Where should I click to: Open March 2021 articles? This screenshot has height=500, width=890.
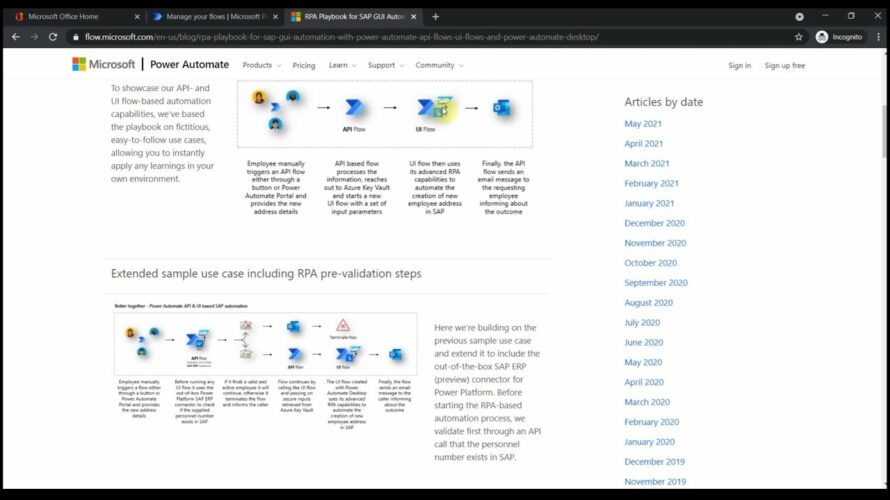point(647,163)
